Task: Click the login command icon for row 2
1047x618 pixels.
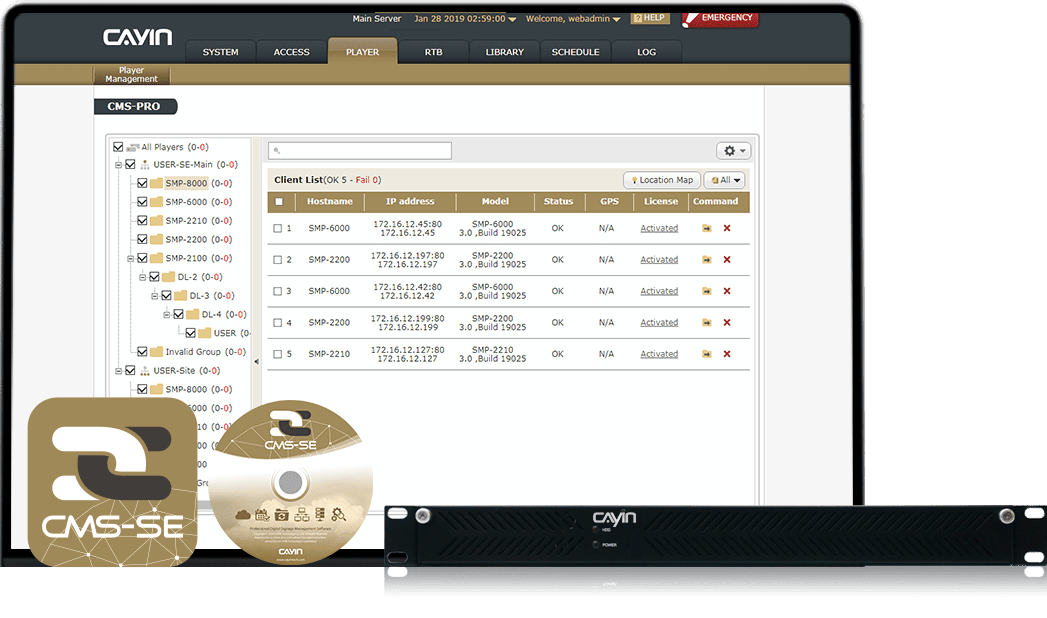Action: point(706,260)
